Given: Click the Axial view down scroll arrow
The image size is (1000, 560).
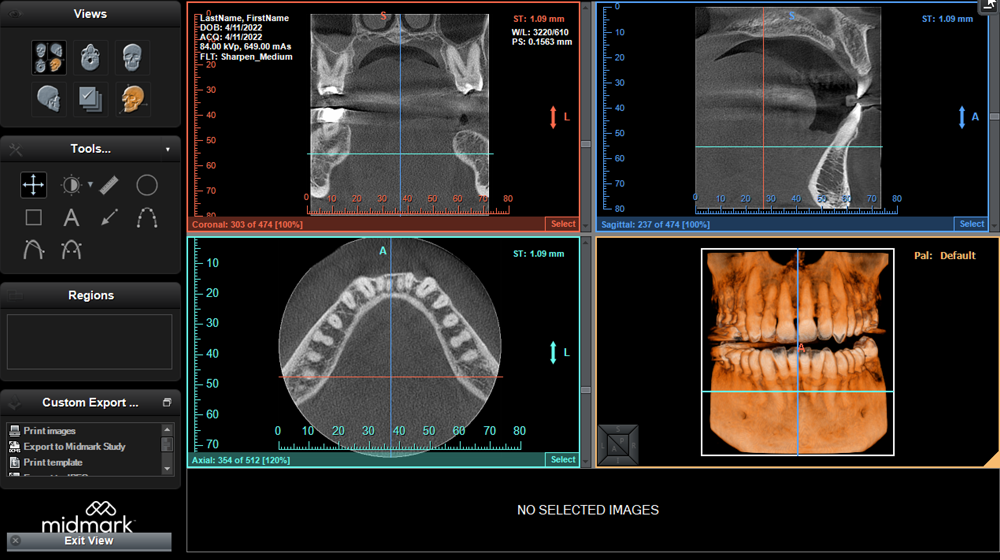Looking at the screenshot, I should tap(585, 462).
